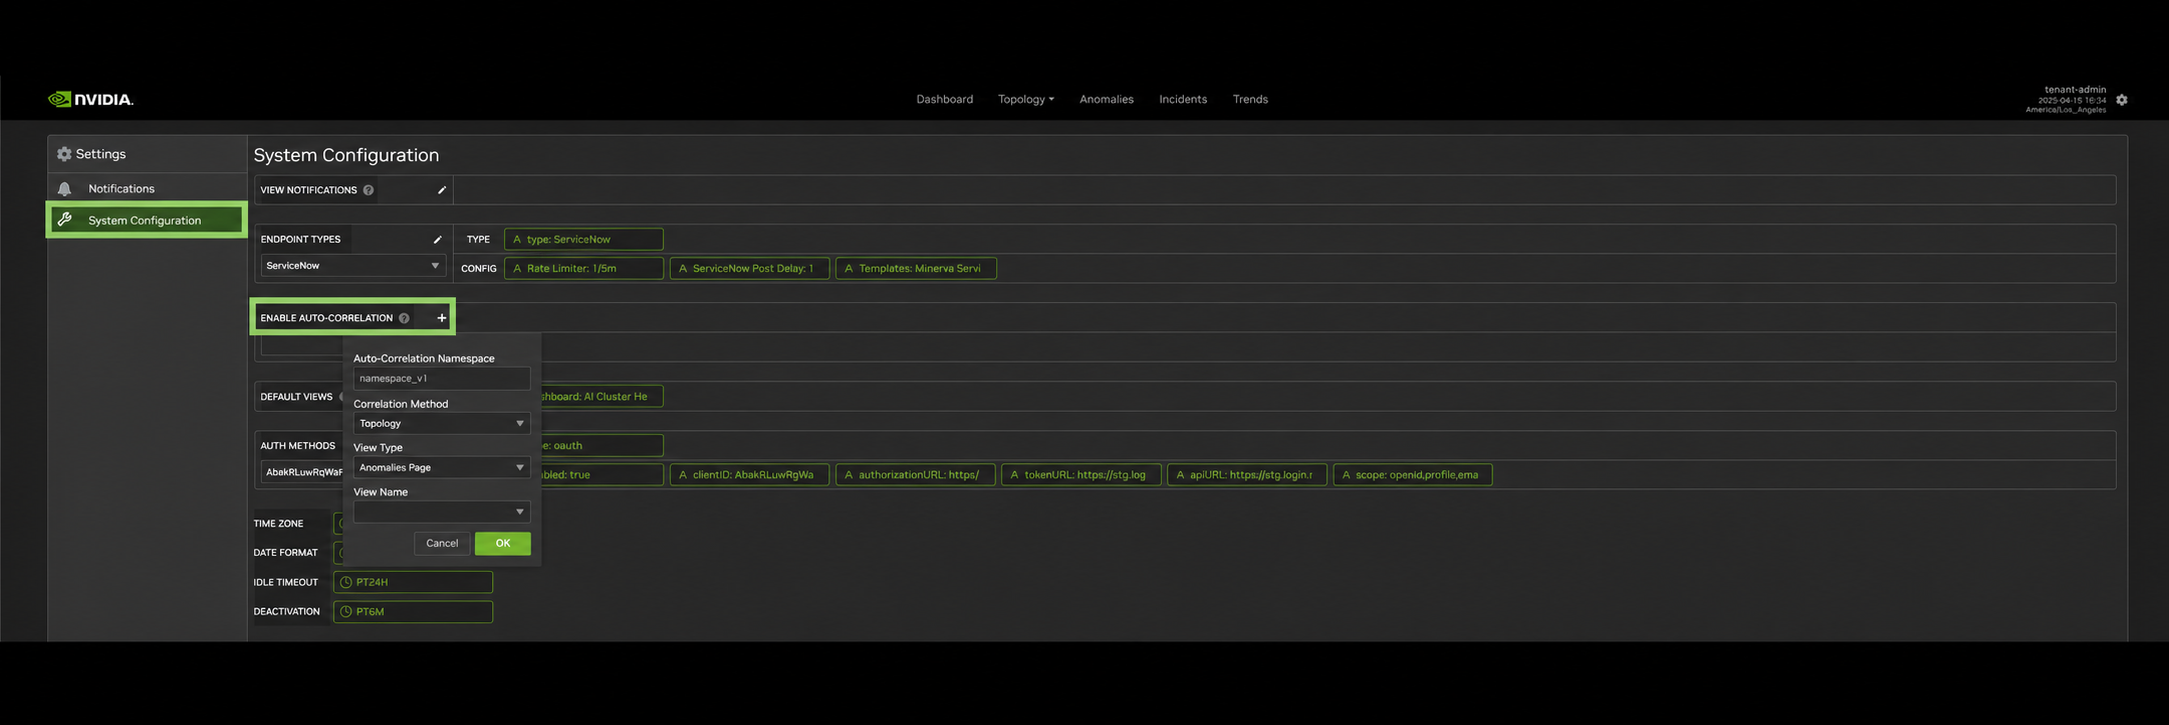Click the 'tokenURL: https://stg.log' tag
The image size is (2169, 725).
coord(1082,475)
